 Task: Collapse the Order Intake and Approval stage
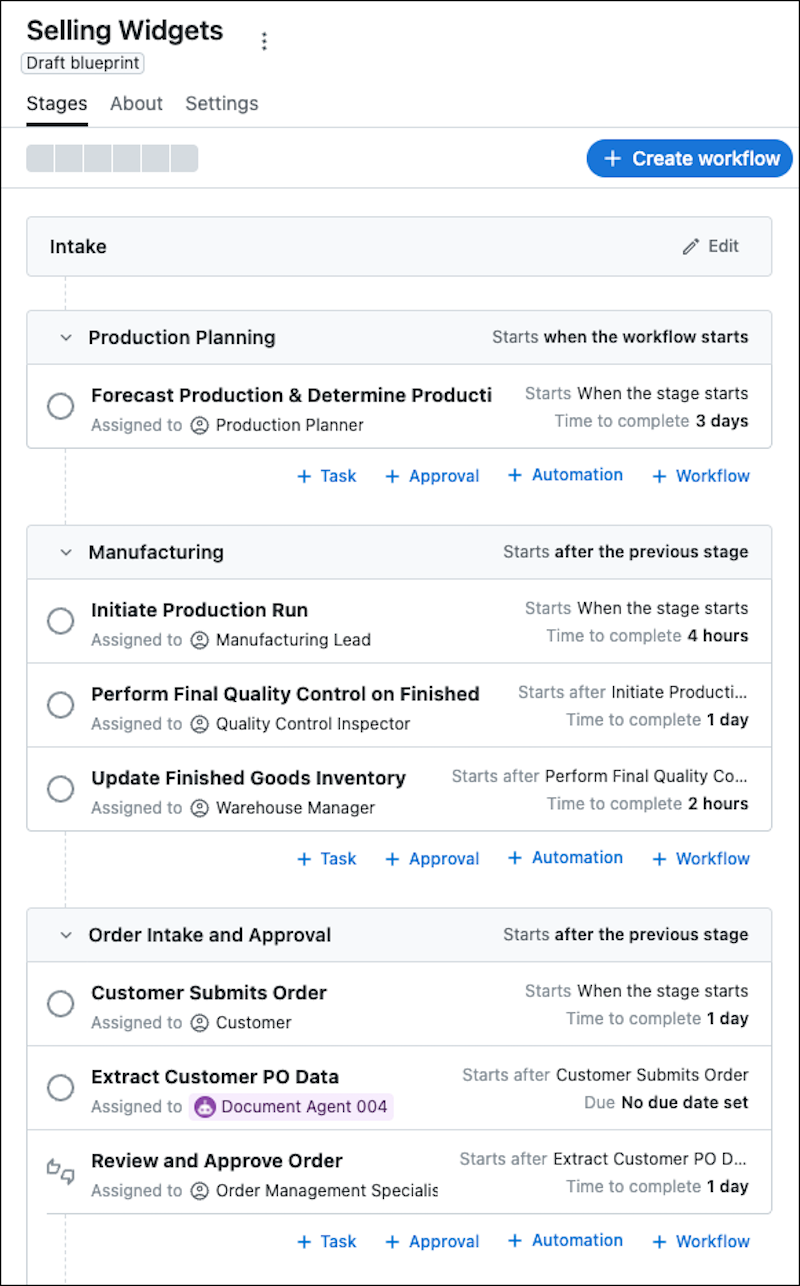tap(66, 936)
